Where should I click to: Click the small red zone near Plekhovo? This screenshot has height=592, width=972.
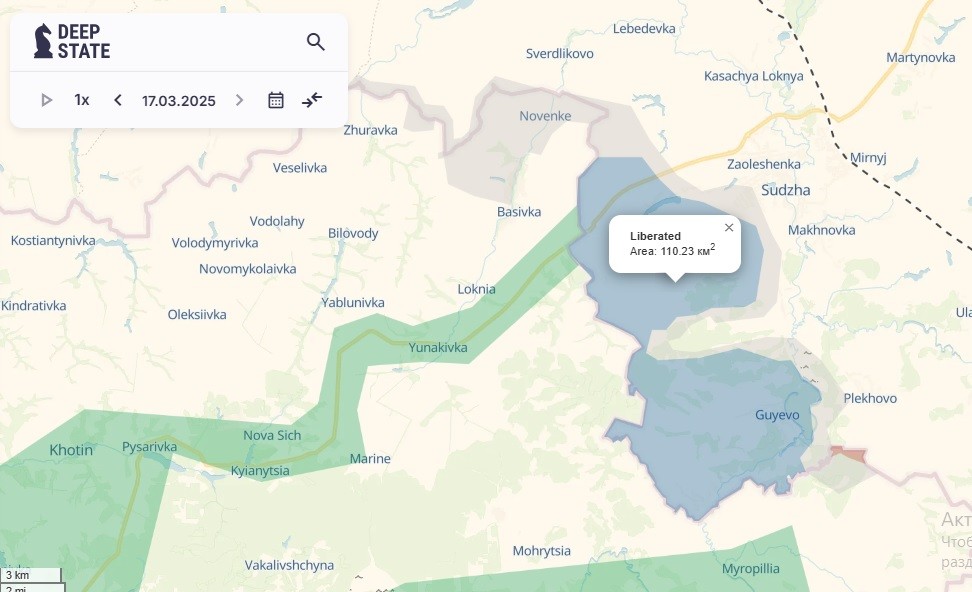pyautogui.click(x=847, y=454)
